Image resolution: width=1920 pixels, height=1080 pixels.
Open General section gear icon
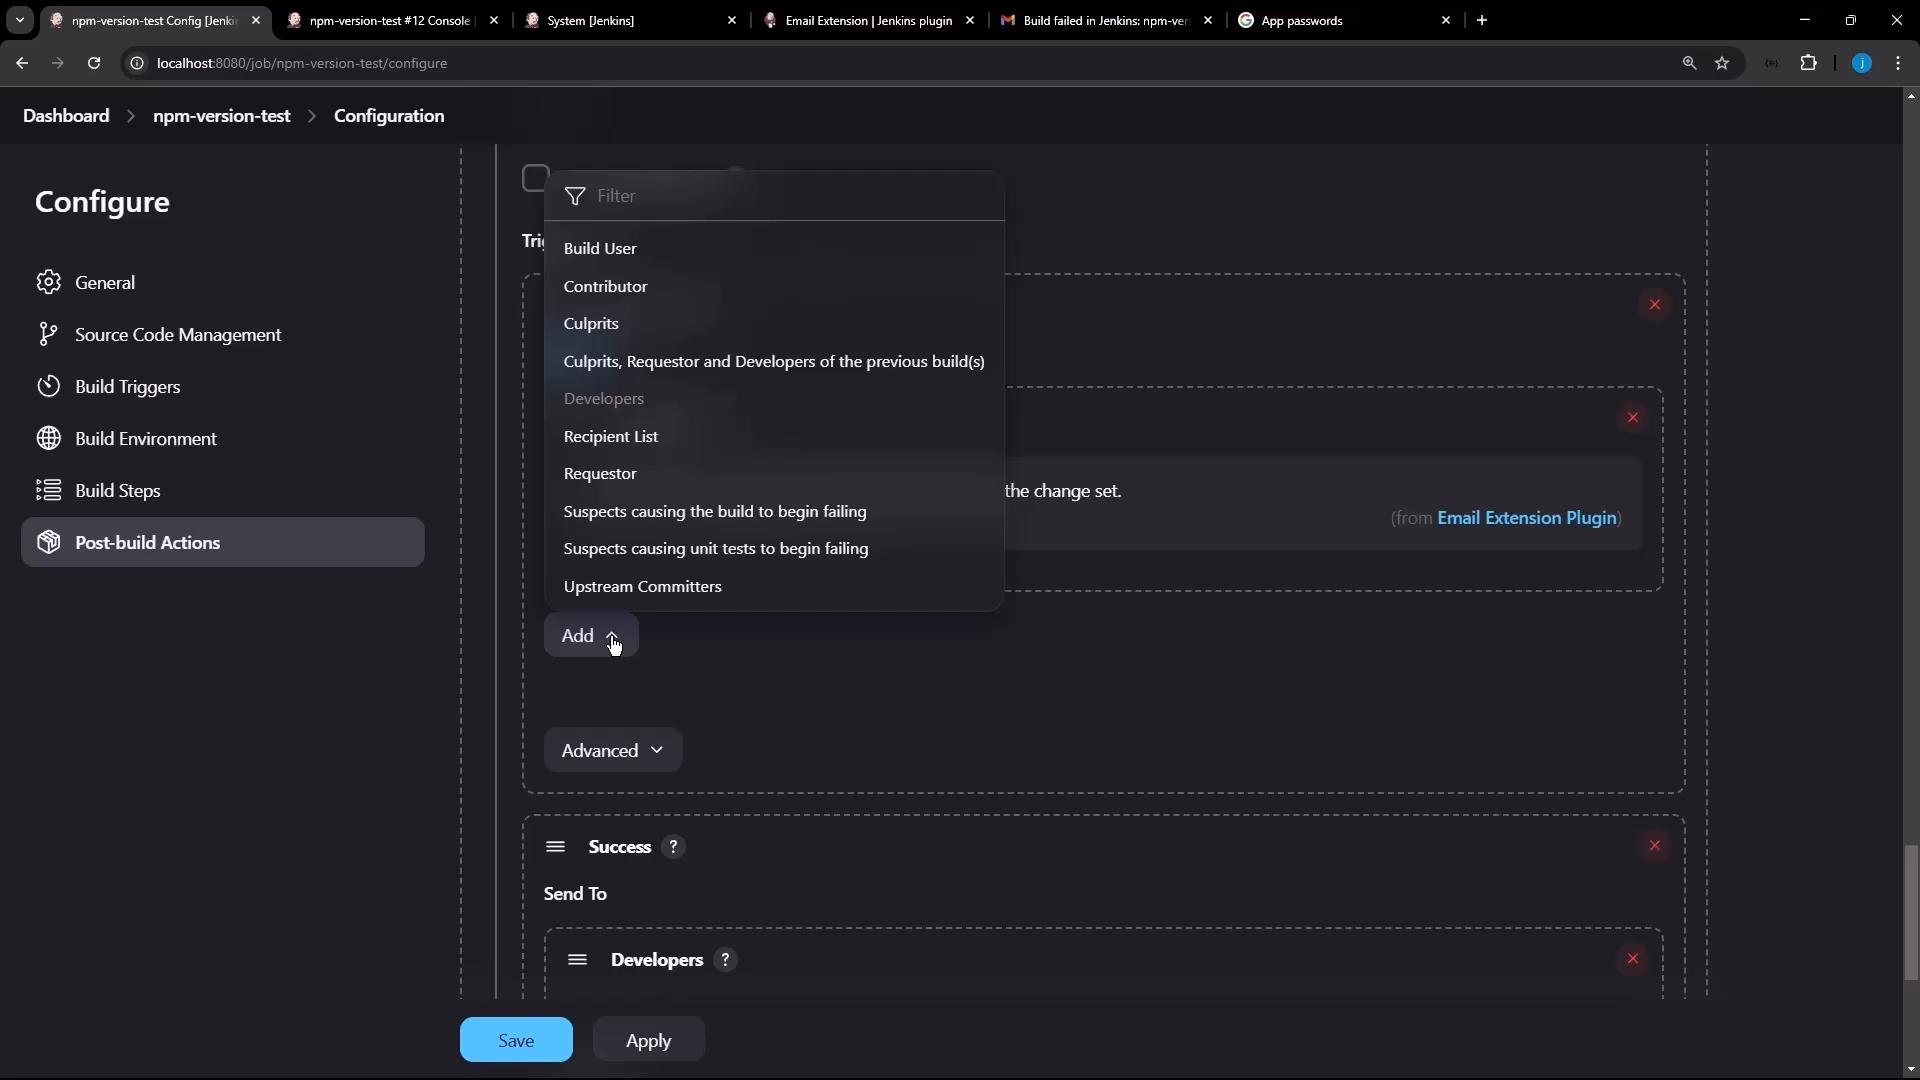tap(48, 282)
